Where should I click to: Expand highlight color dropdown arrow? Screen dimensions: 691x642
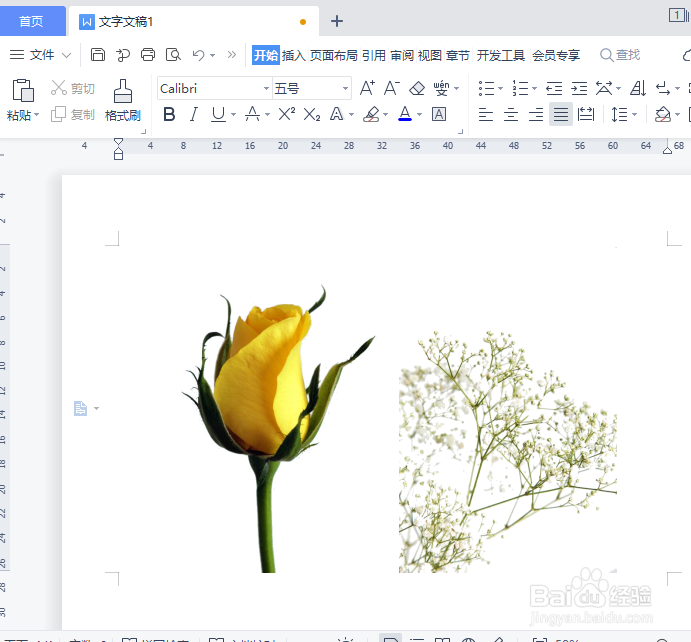tap(386, 115)
